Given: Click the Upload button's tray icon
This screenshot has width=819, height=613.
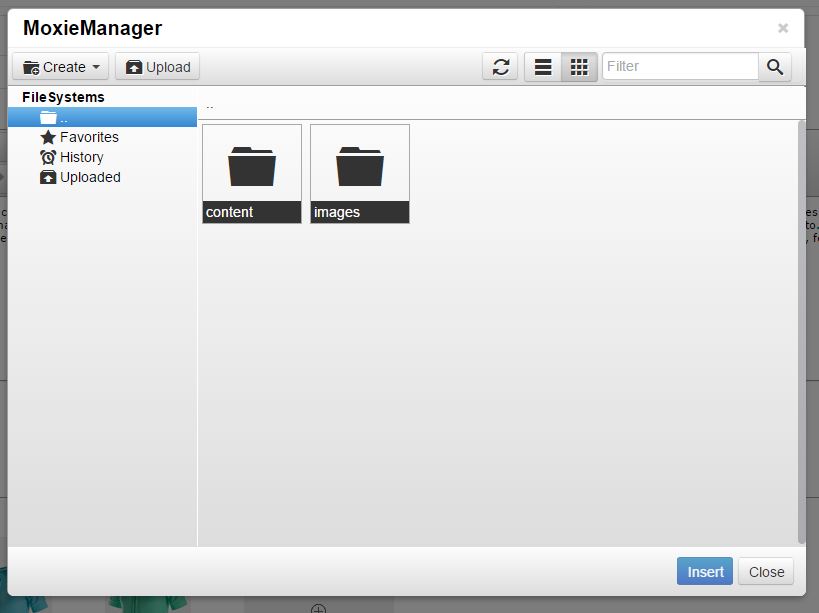Looking at the screenshot, I should point(134,67).
